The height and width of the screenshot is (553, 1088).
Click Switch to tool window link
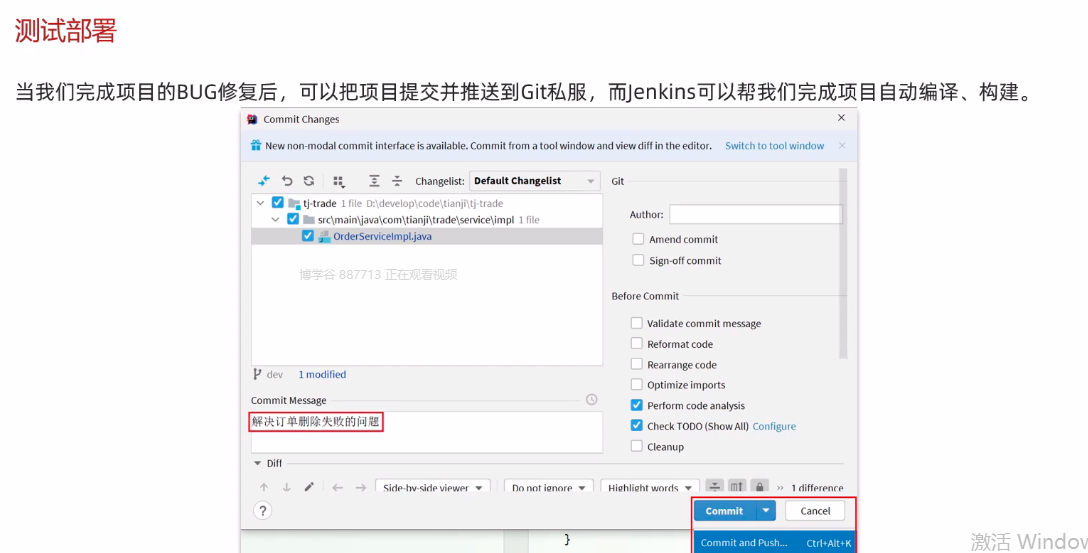pos(774,146)
